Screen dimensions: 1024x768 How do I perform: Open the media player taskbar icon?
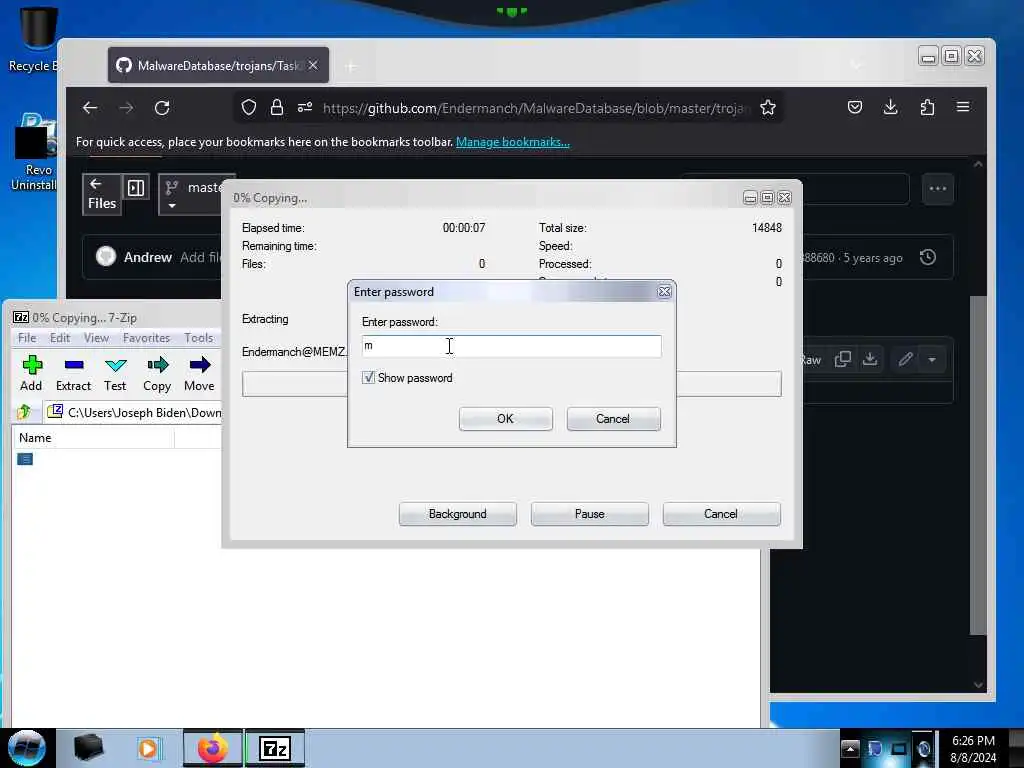148,748
